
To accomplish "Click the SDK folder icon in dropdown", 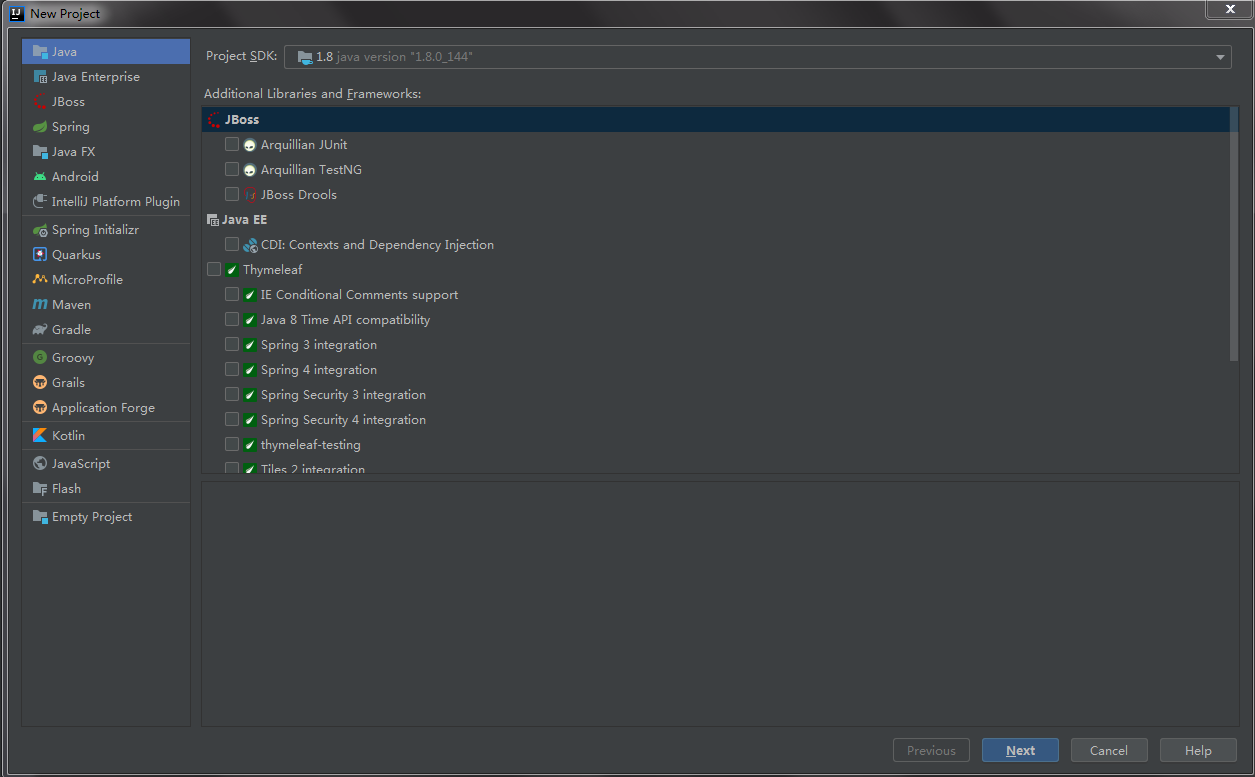I will click(304, 57).
